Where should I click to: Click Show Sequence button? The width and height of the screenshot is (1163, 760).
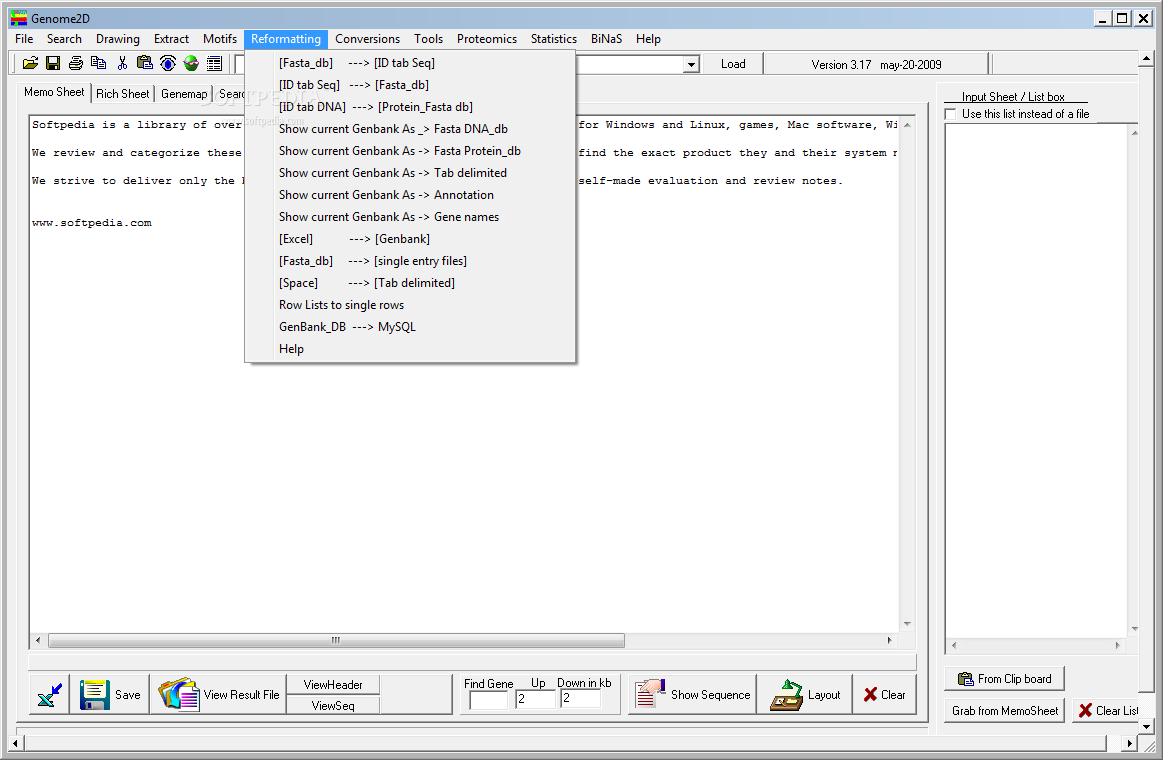tap(693, 695)
